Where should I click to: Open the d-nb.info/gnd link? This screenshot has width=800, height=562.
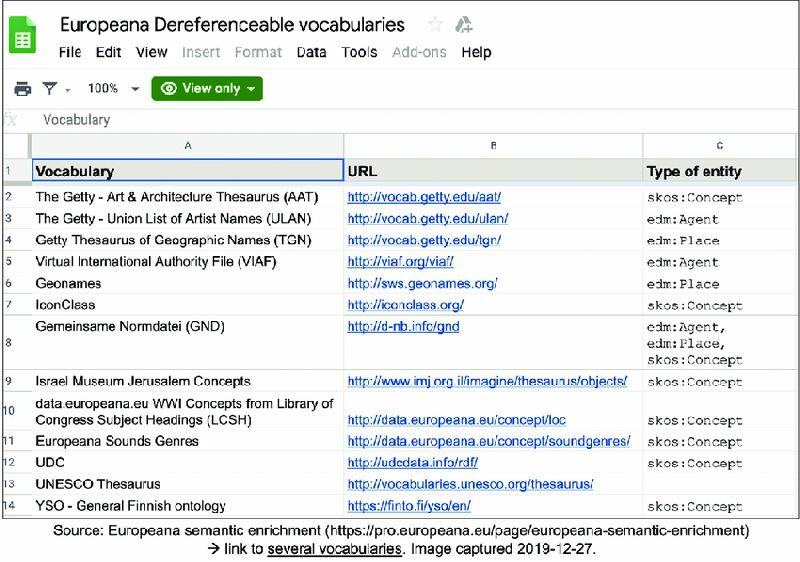pyautogui.click(x=403, y=326)
